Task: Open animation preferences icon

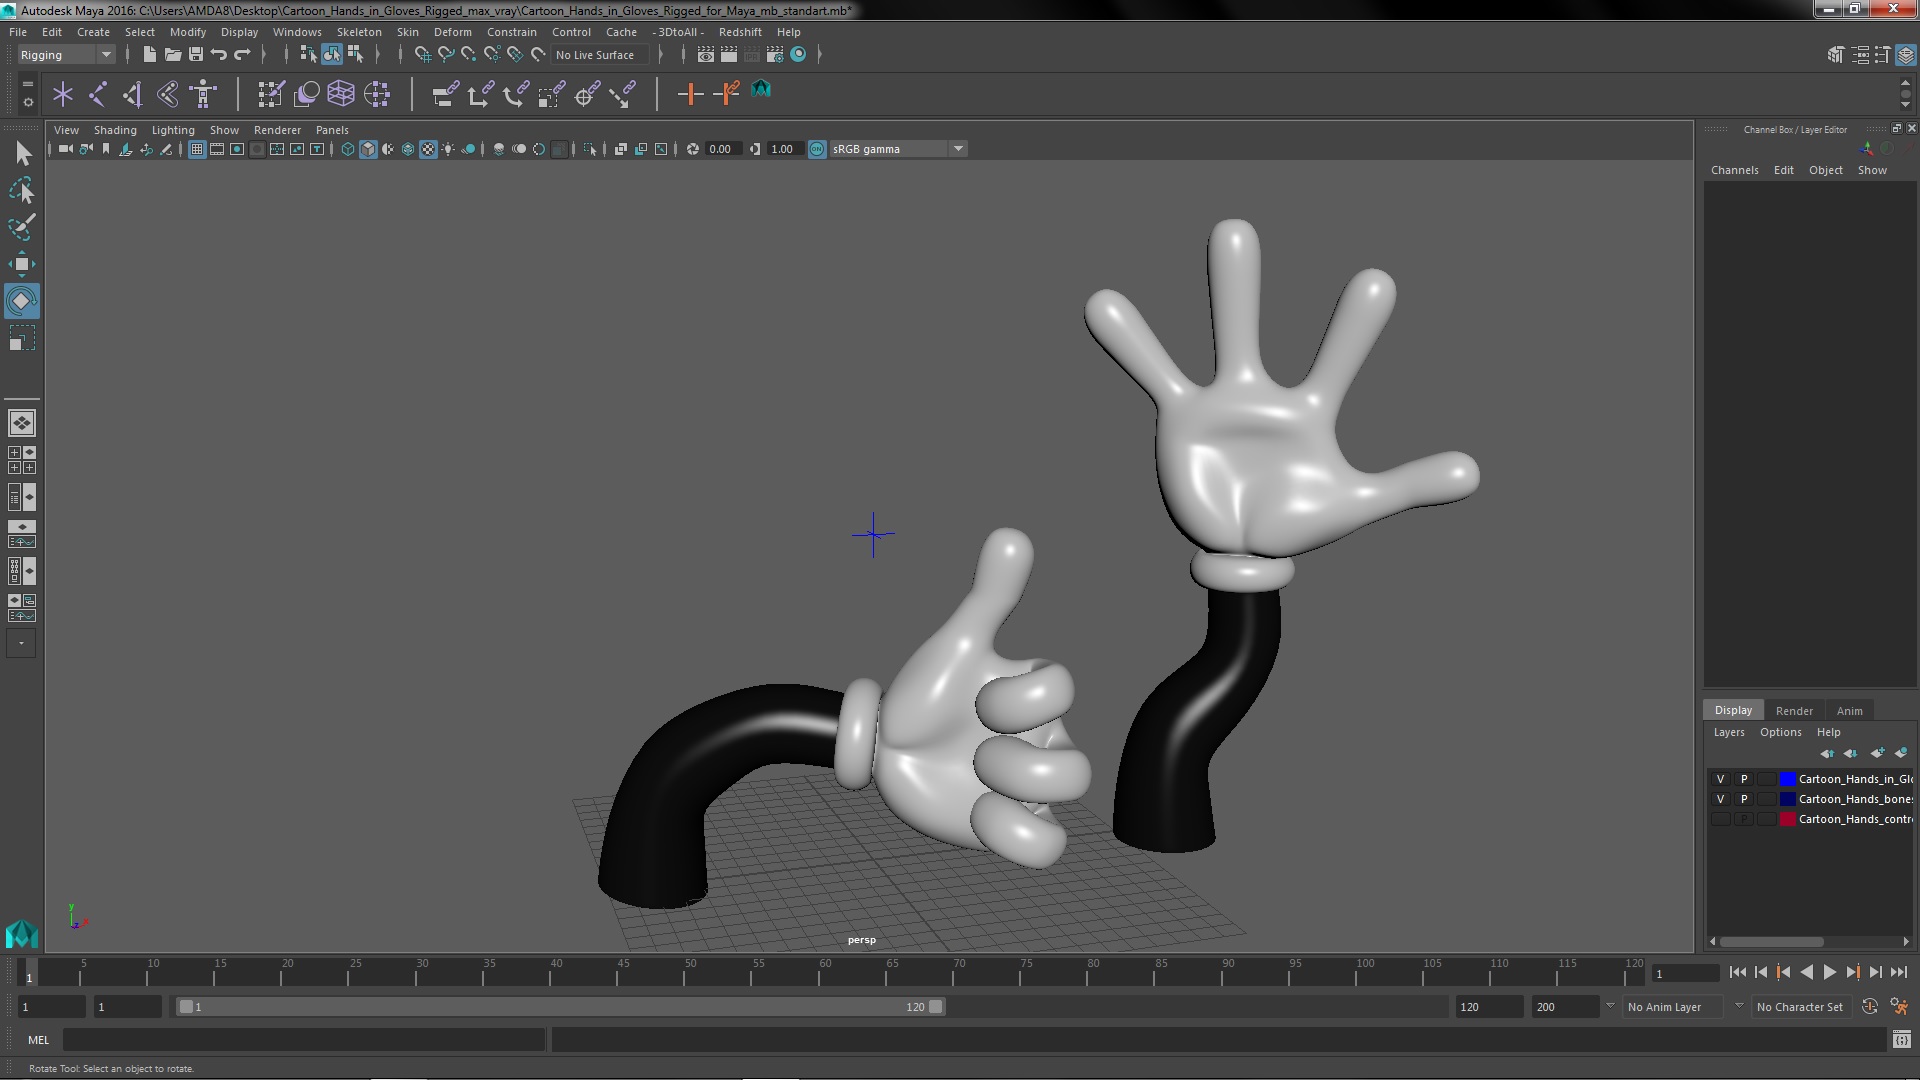Action: [1899, 1007]
